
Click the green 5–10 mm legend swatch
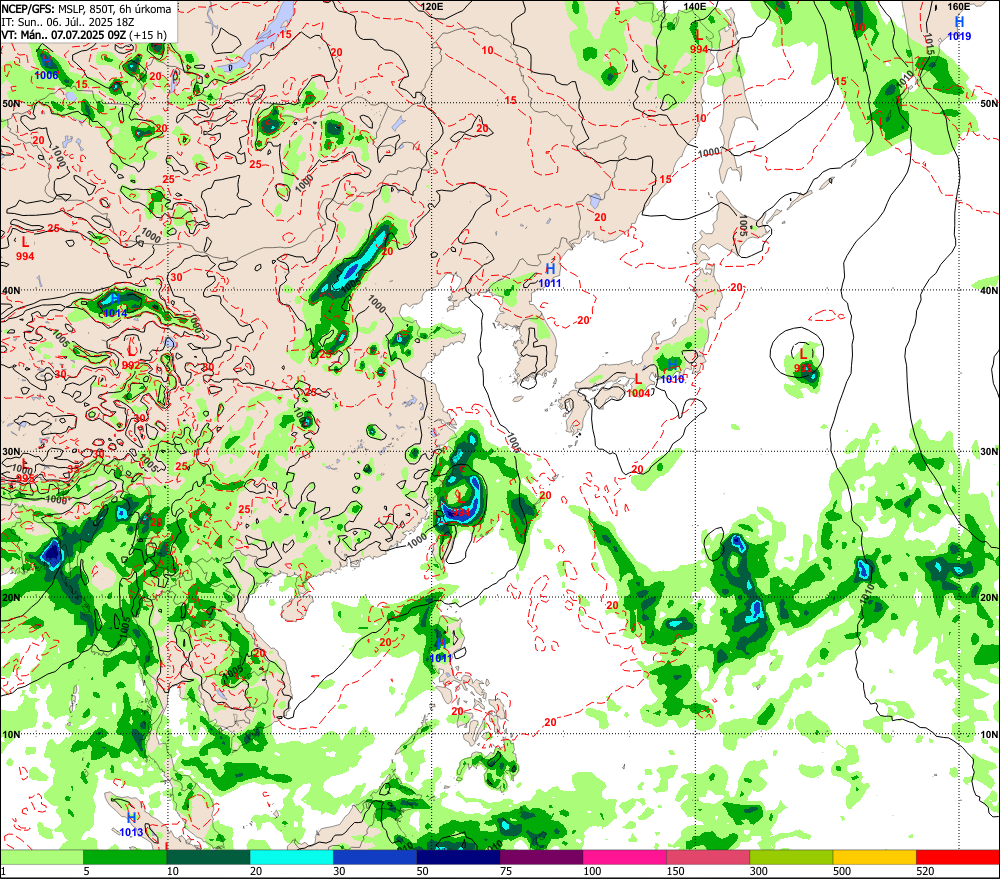click(125, 857)
